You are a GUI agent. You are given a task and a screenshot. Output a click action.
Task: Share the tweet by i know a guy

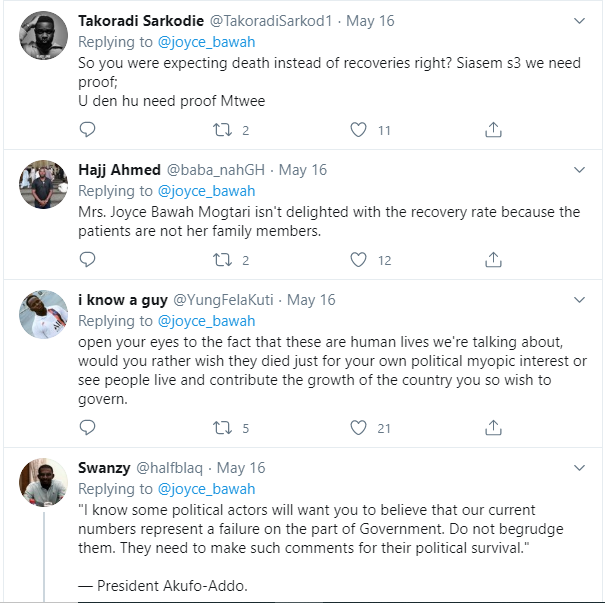pyautogui.click(x=493, y=428)
